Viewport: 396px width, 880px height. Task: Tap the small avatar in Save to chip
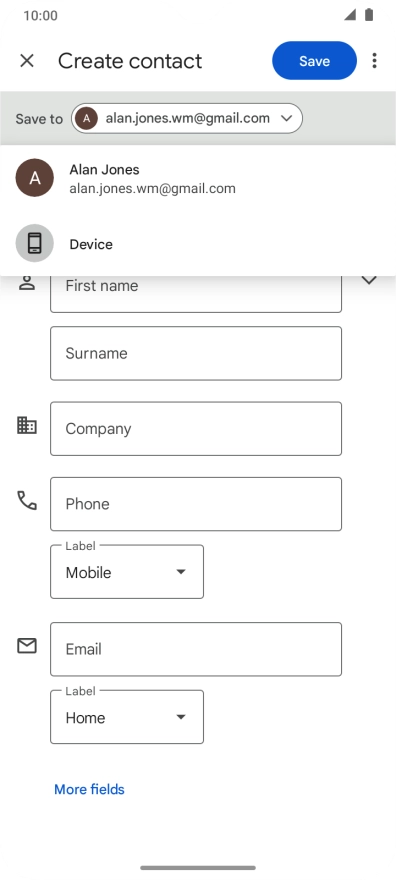coord(86,118)
